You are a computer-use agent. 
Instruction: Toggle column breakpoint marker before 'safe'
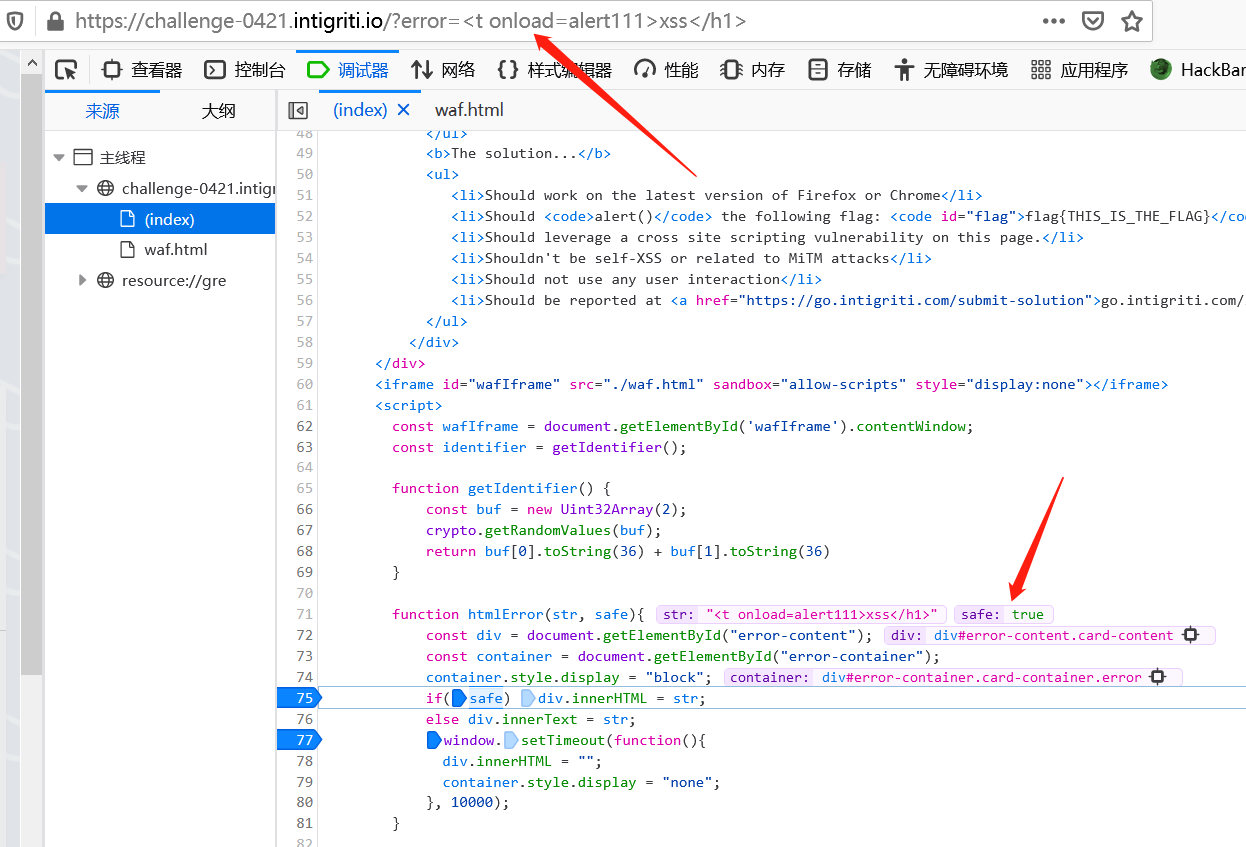460,698
